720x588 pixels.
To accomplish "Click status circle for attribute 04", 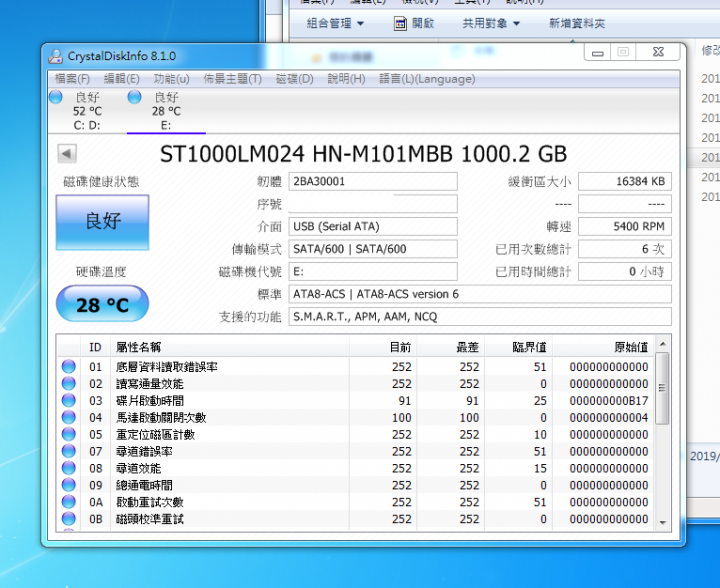I will [x=68, y=417].
